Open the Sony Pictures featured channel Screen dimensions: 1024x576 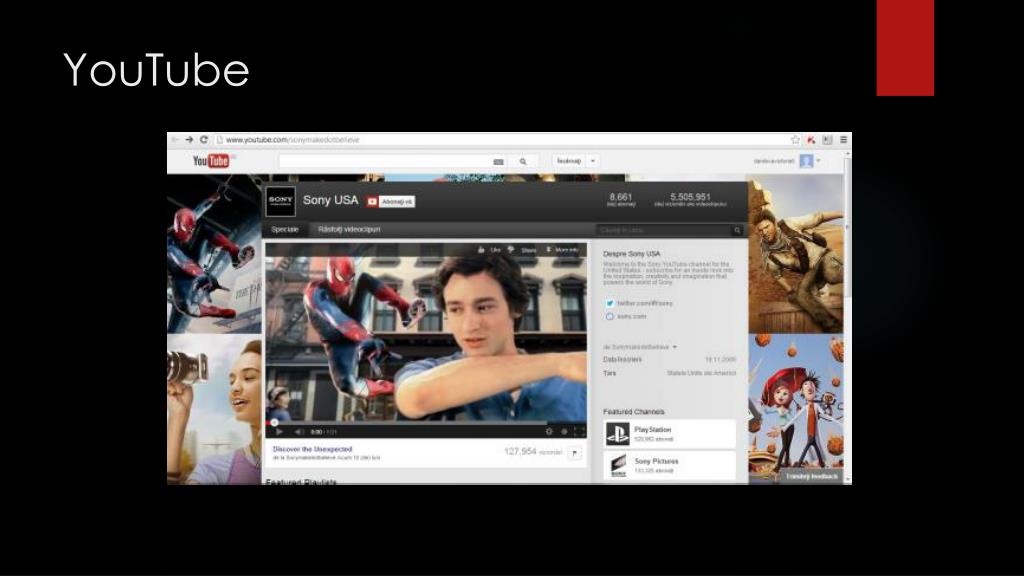pyautogui.click(x=669, y=465)
